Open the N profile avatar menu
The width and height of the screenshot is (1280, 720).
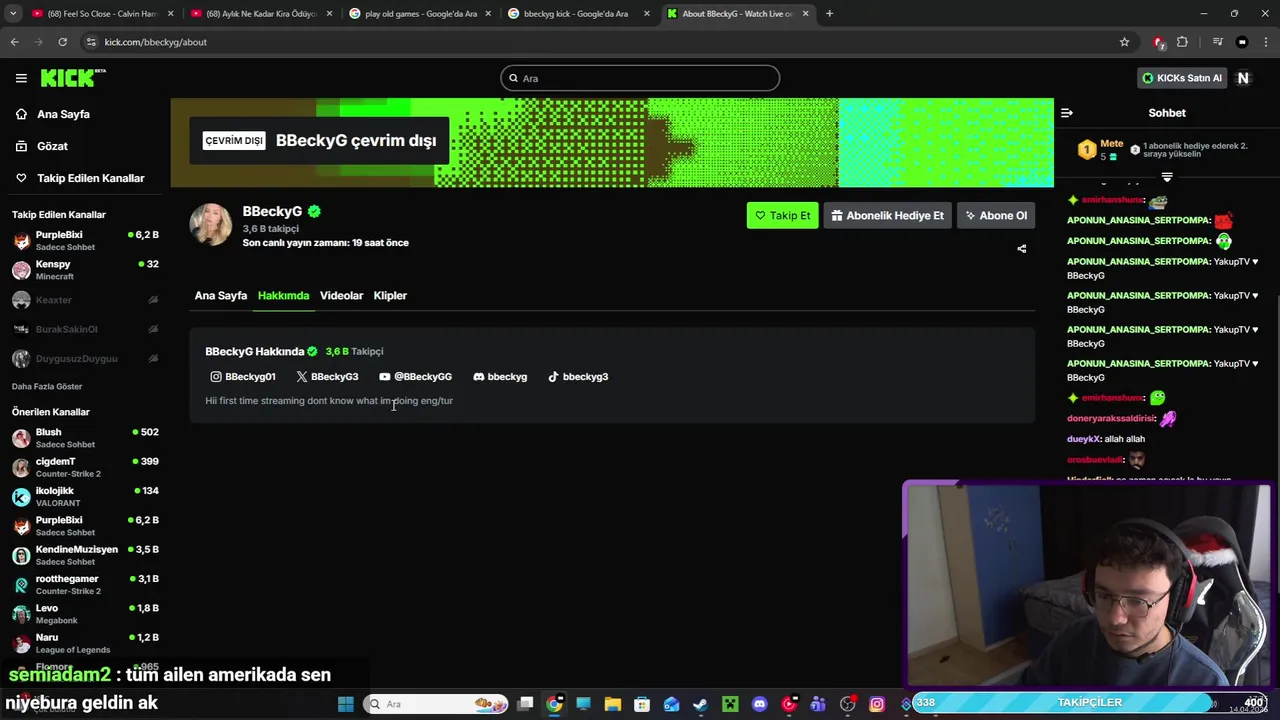click(x=1243, y=78)
